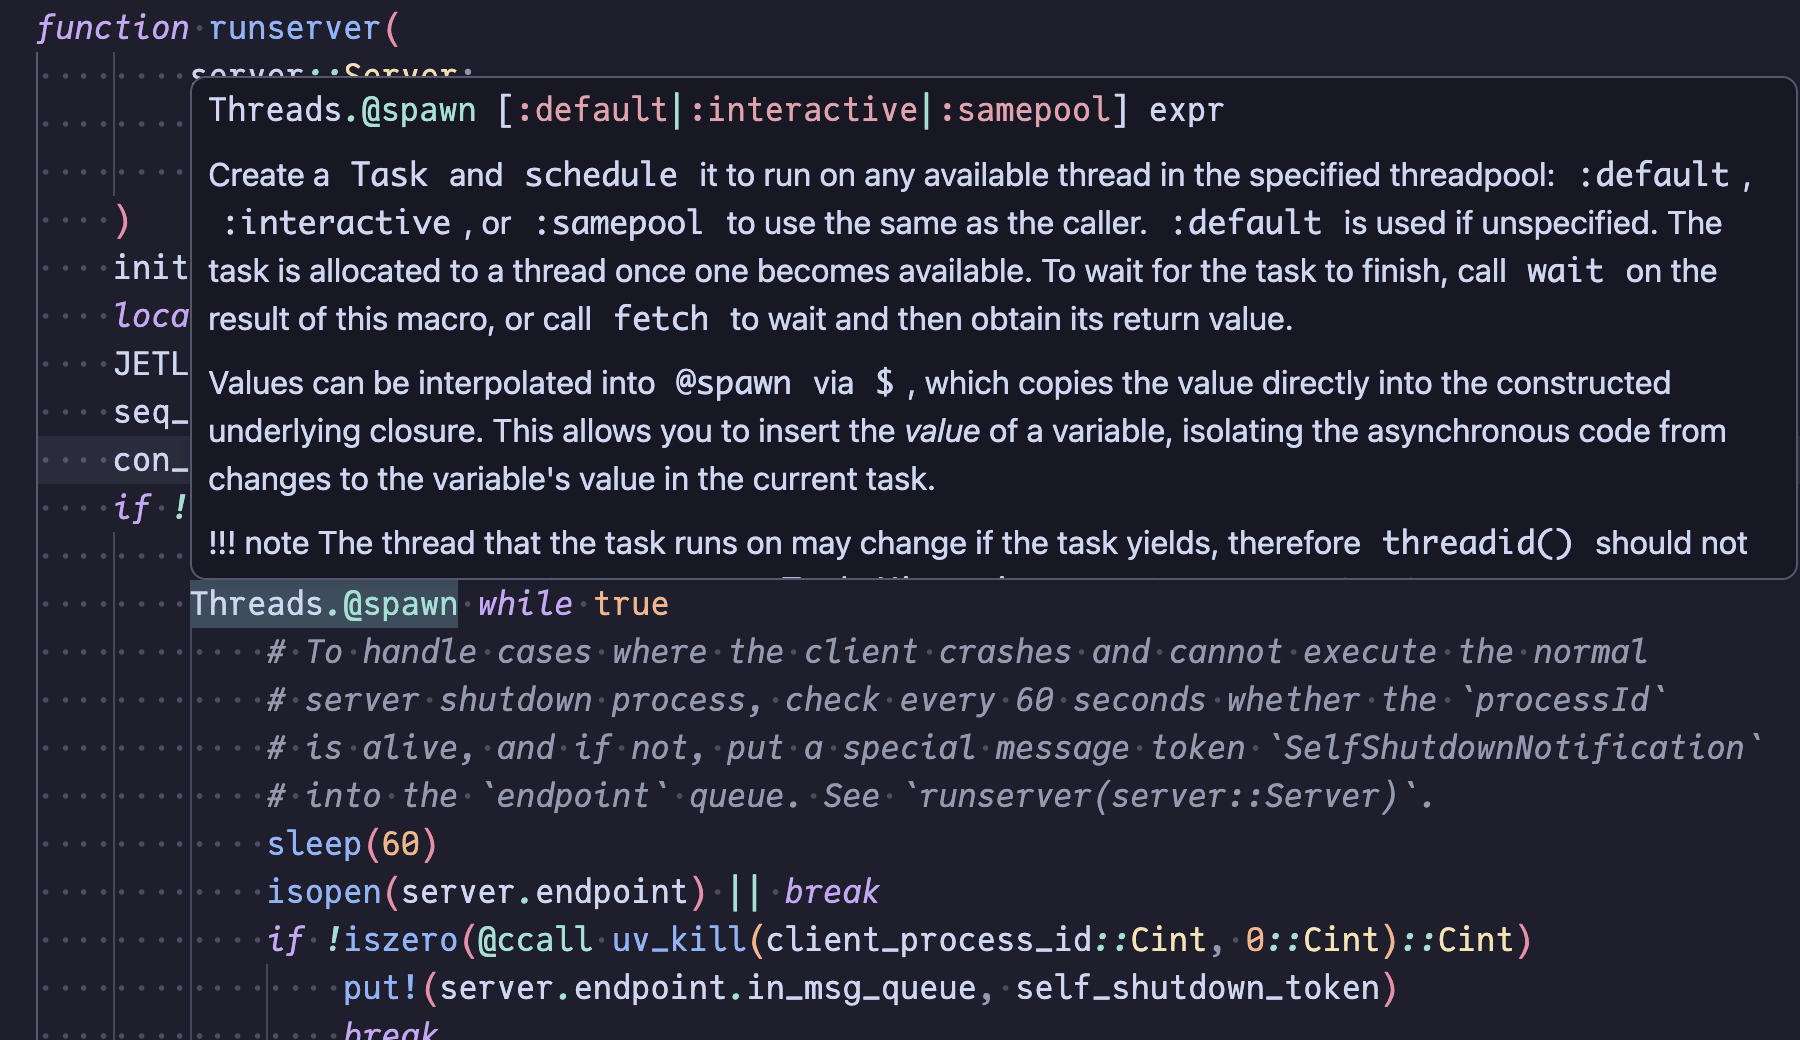Click comment line 'To handle cases where'
Screen dimensions: 1800x1040
[x=957, y=652]
